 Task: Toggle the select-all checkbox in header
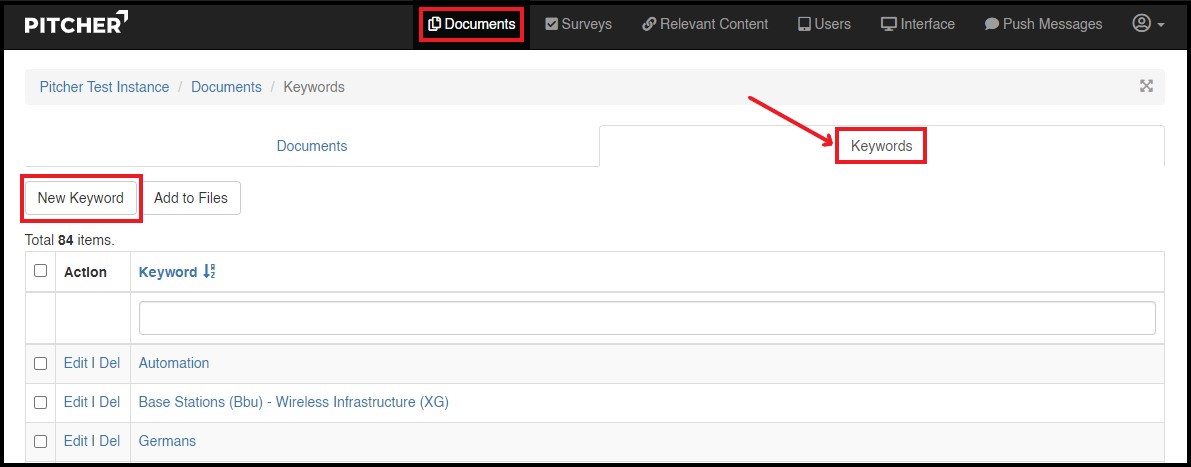(x=41, y=271)
